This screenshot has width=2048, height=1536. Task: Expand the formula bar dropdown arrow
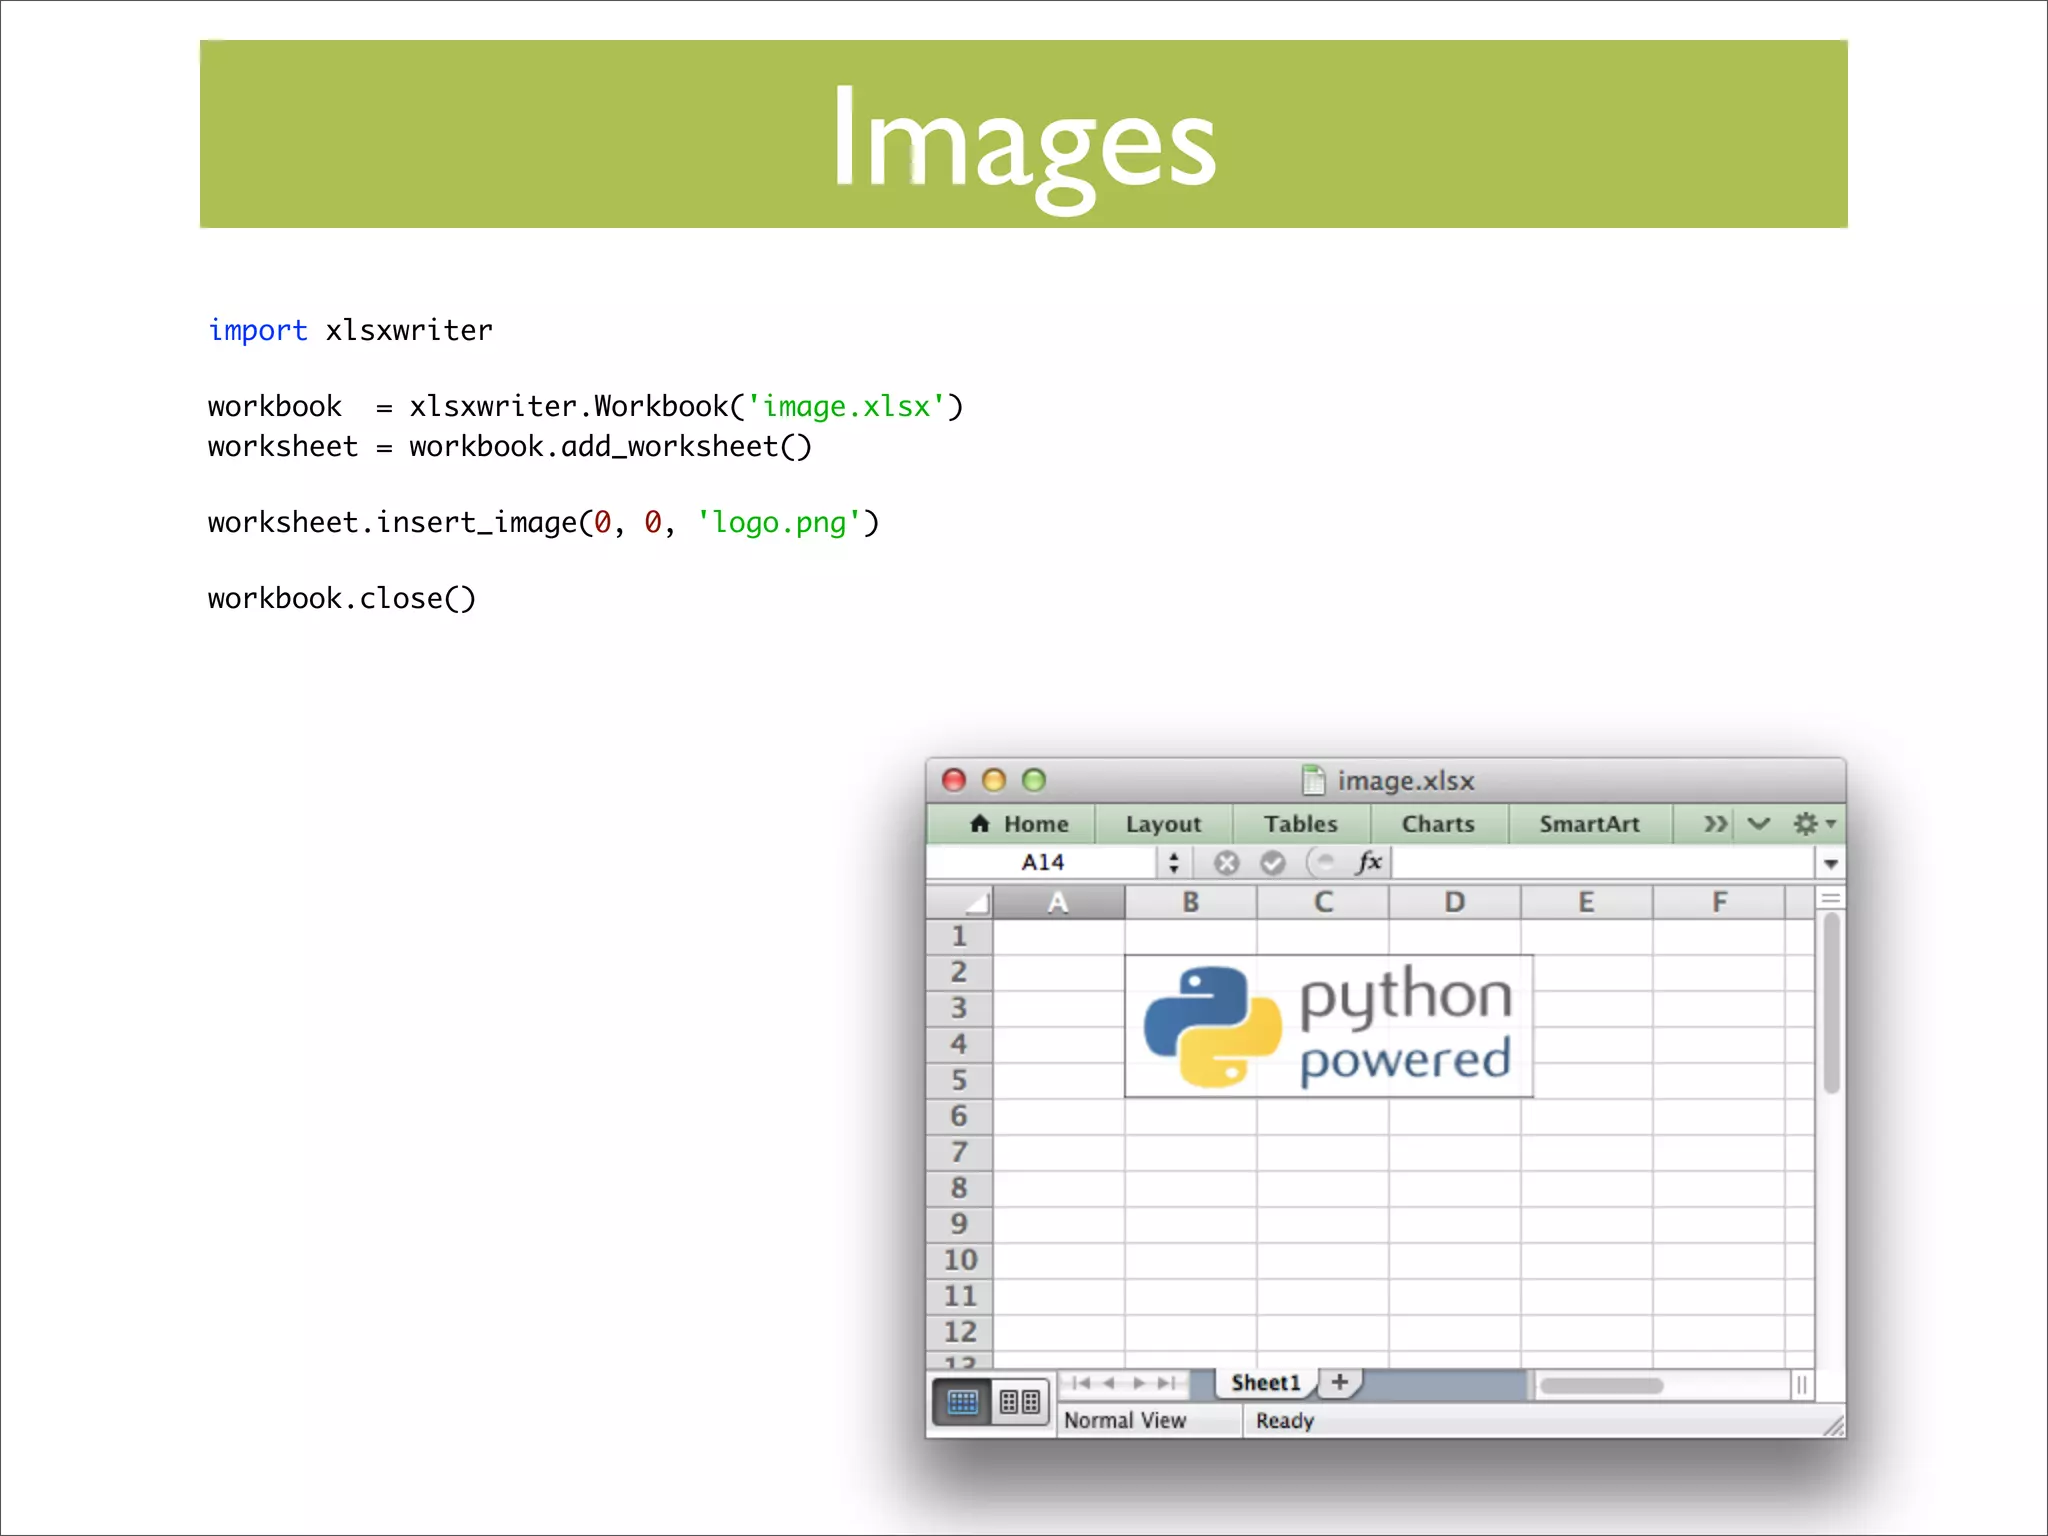[1830, 863]
